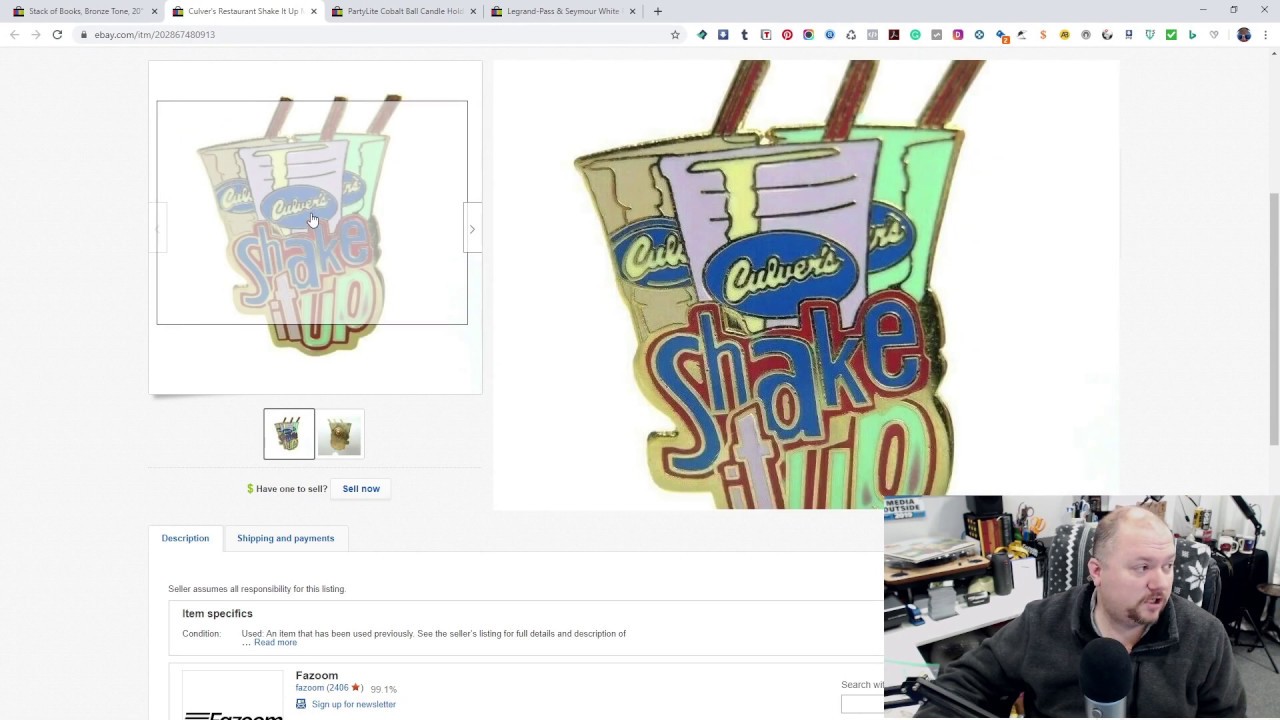
Task: Click the yellow AB extension icon
Action: click(x=1064, y=35)
